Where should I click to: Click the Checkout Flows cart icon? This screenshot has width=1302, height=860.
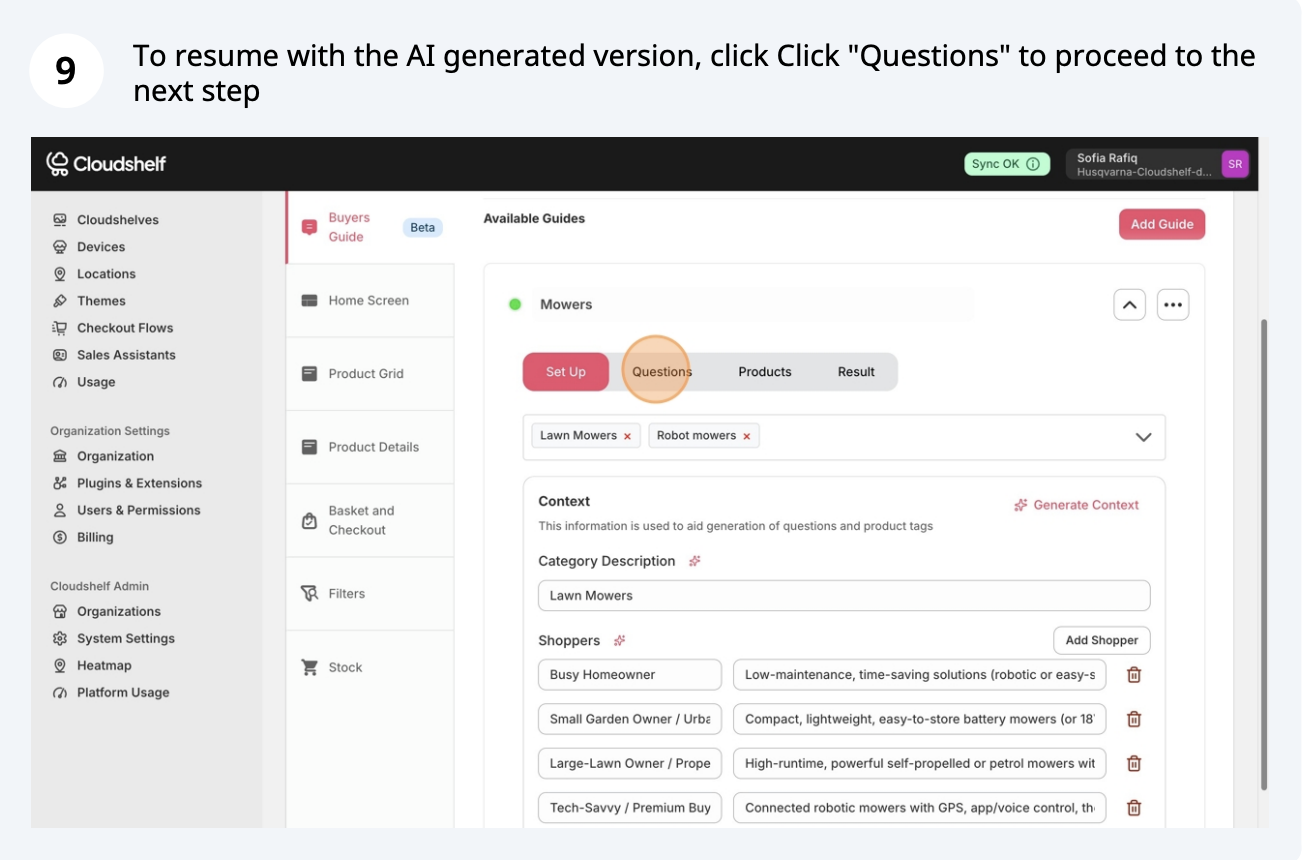60,328
